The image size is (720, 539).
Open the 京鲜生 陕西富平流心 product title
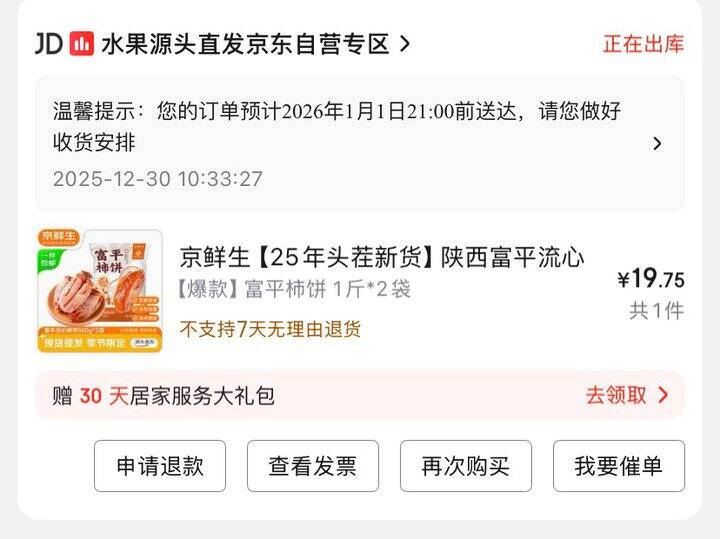(x=382, y=257)
